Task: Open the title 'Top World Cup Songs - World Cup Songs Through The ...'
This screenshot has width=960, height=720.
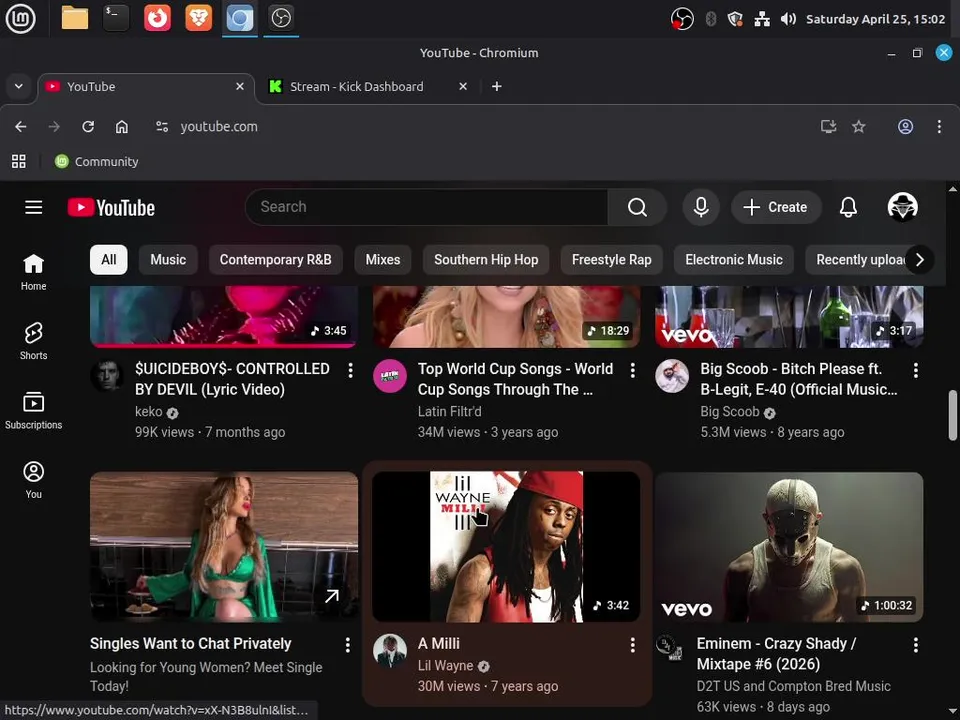Action: tap(515, 379)
